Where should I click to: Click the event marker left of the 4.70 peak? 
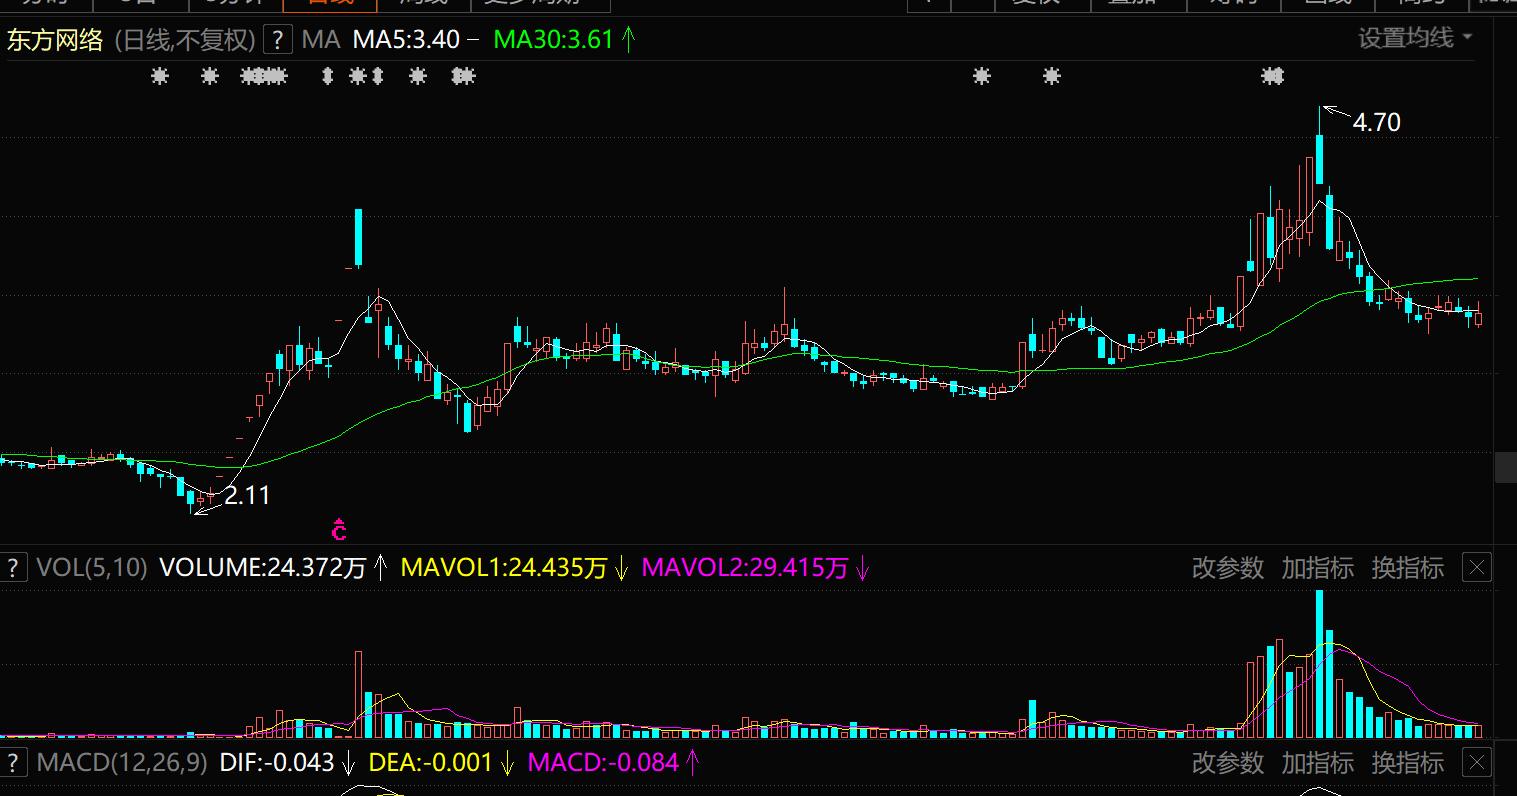(1272, 76)
